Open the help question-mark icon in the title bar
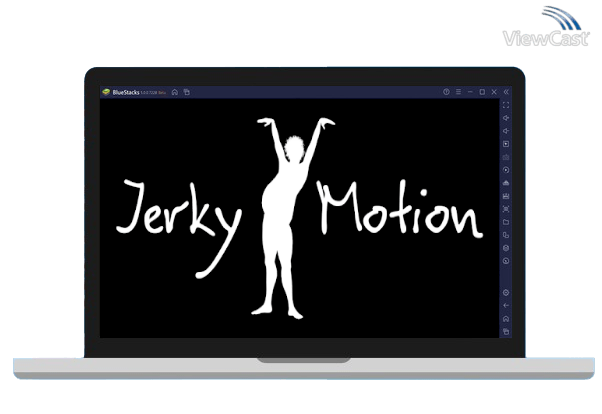The height and width of the screenshot is (414, 602). pos(446,92)
